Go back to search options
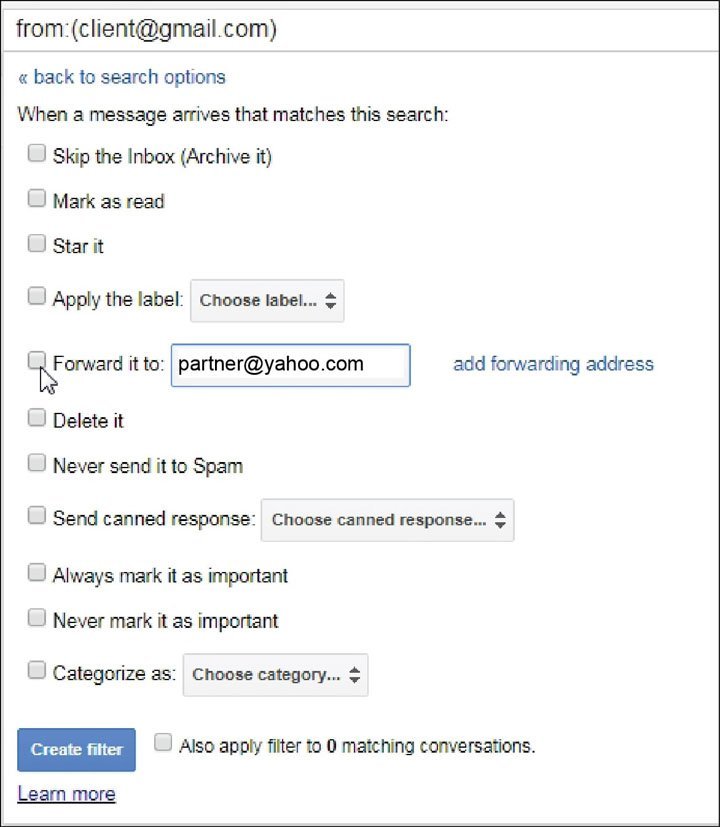Screen dimensions: 720x827 (x=122, y=77)
